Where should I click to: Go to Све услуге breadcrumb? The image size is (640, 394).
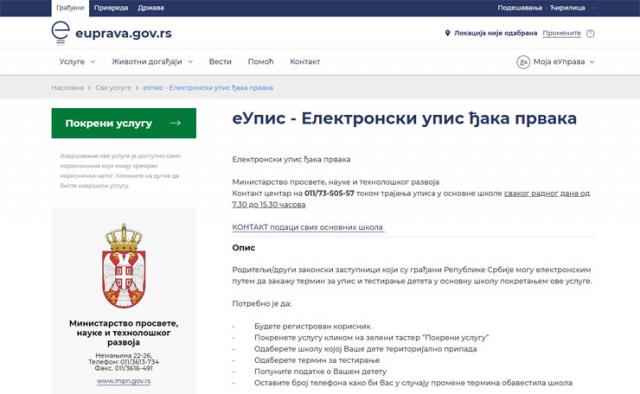(x=113, y=88)
